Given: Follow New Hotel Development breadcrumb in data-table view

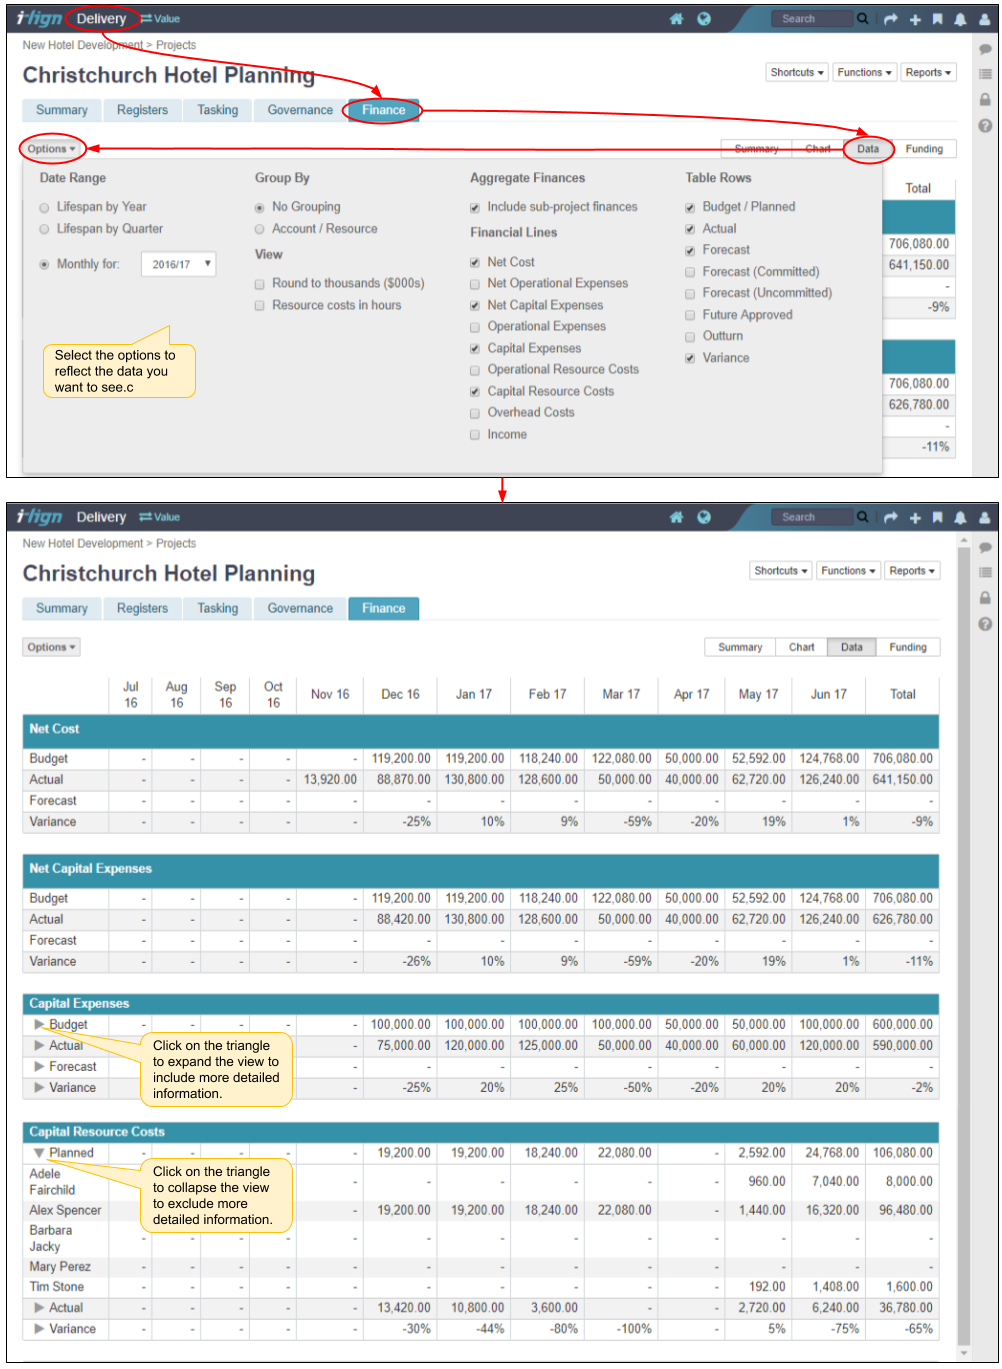Looking at the screenshot, I should (x=83, y=544).
